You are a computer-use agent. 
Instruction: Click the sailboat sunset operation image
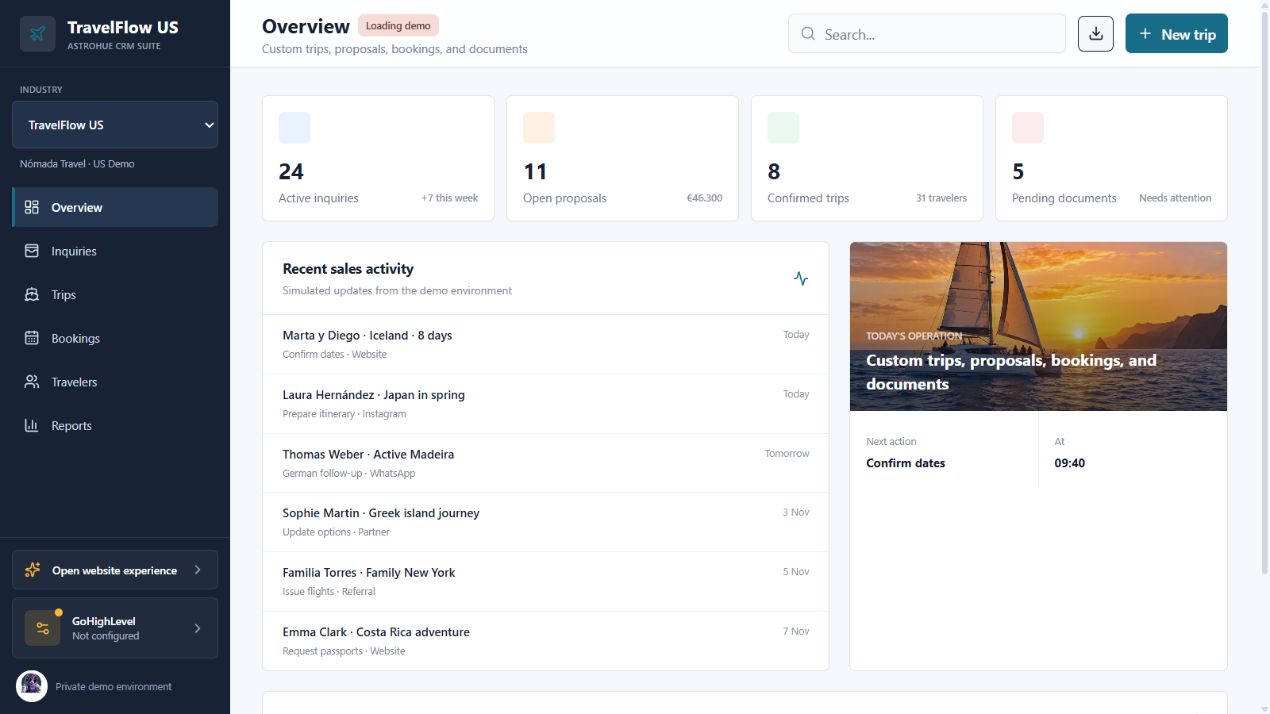point(1038,326)
